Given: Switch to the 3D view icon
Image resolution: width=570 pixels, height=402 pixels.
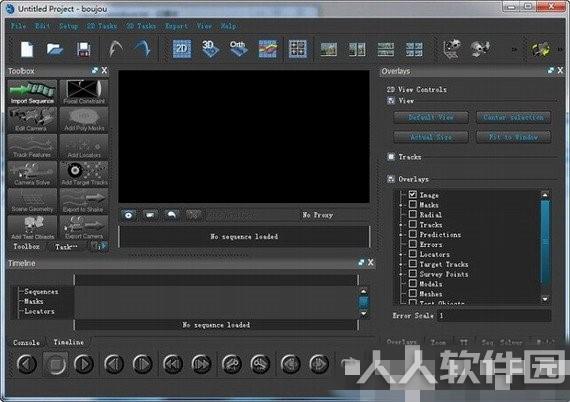Looking at the screenshot, I should [x=210, y=49].
